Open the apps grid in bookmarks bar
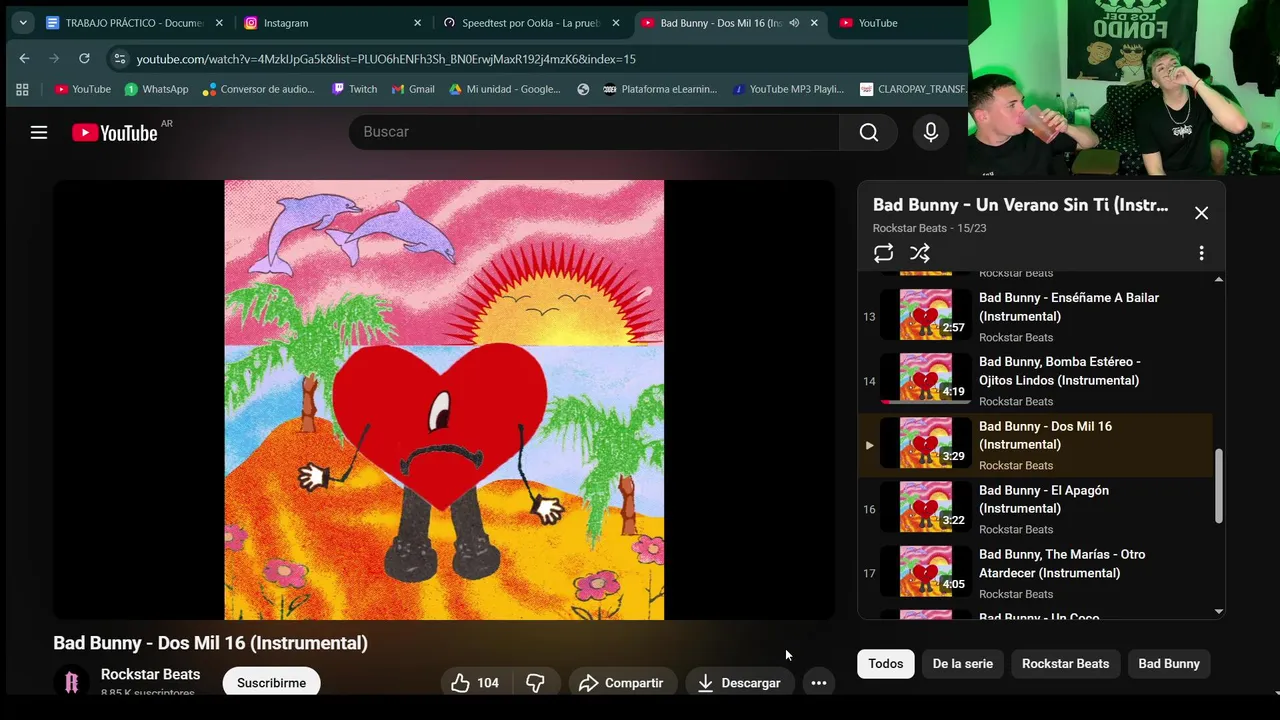 [x=23, y=89]
